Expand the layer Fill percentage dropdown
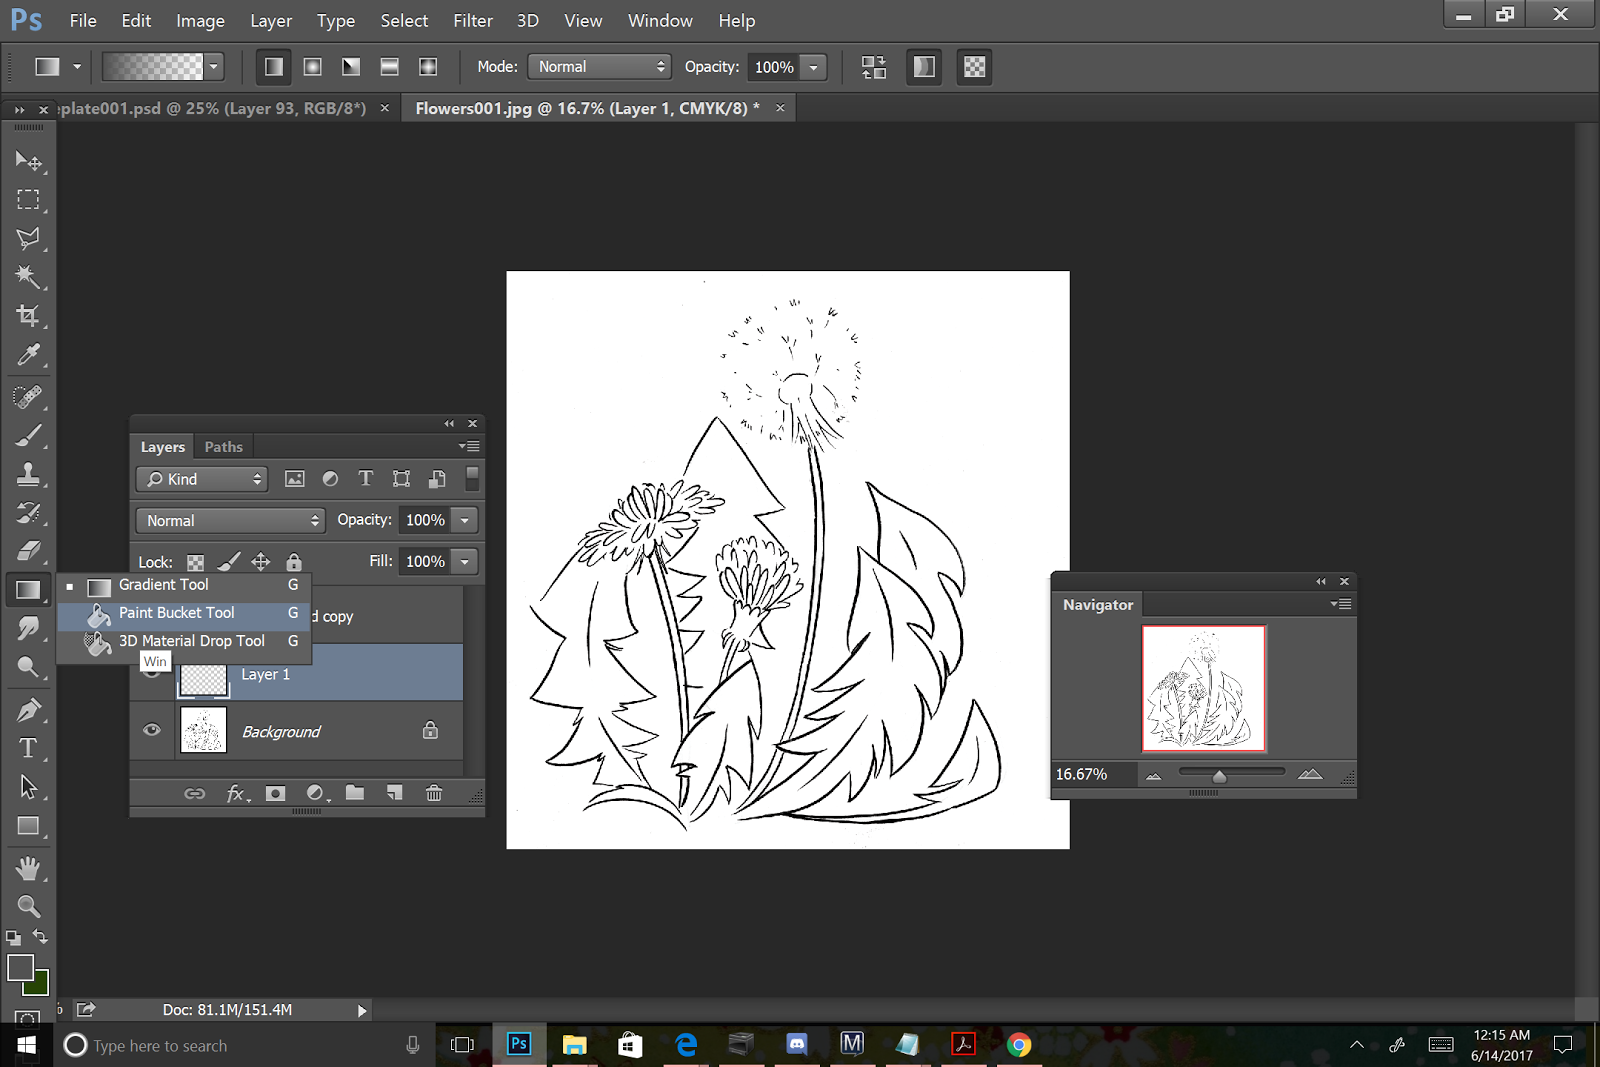 [x=465, y=562]
